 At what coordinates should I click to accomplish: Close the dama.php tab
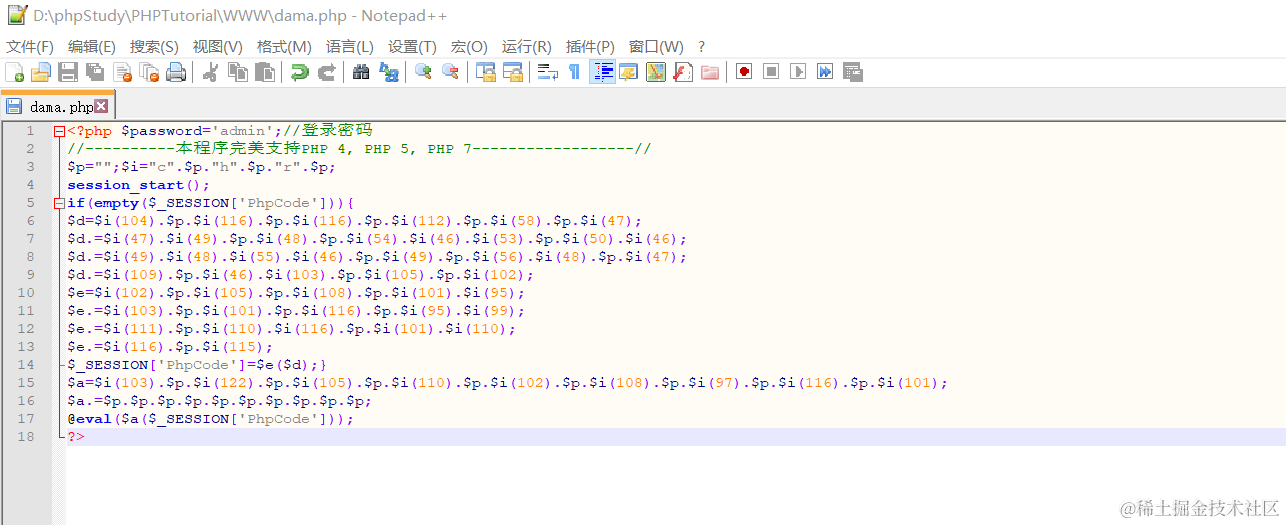pos(101,106)
